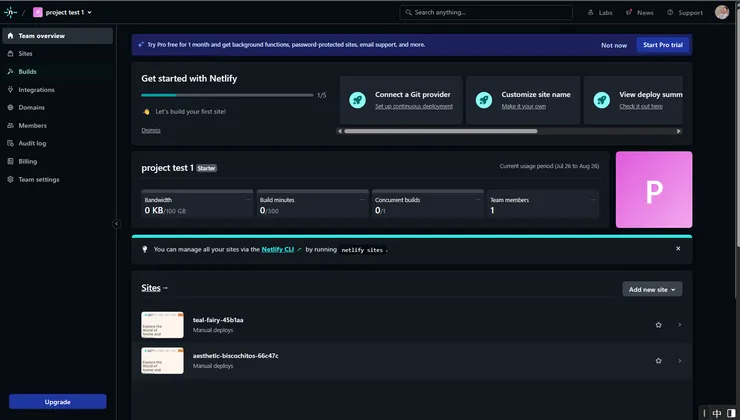The height and width of the screenshot is (420, 740).
Task: Open the Team members usage card
Action: 543,204
